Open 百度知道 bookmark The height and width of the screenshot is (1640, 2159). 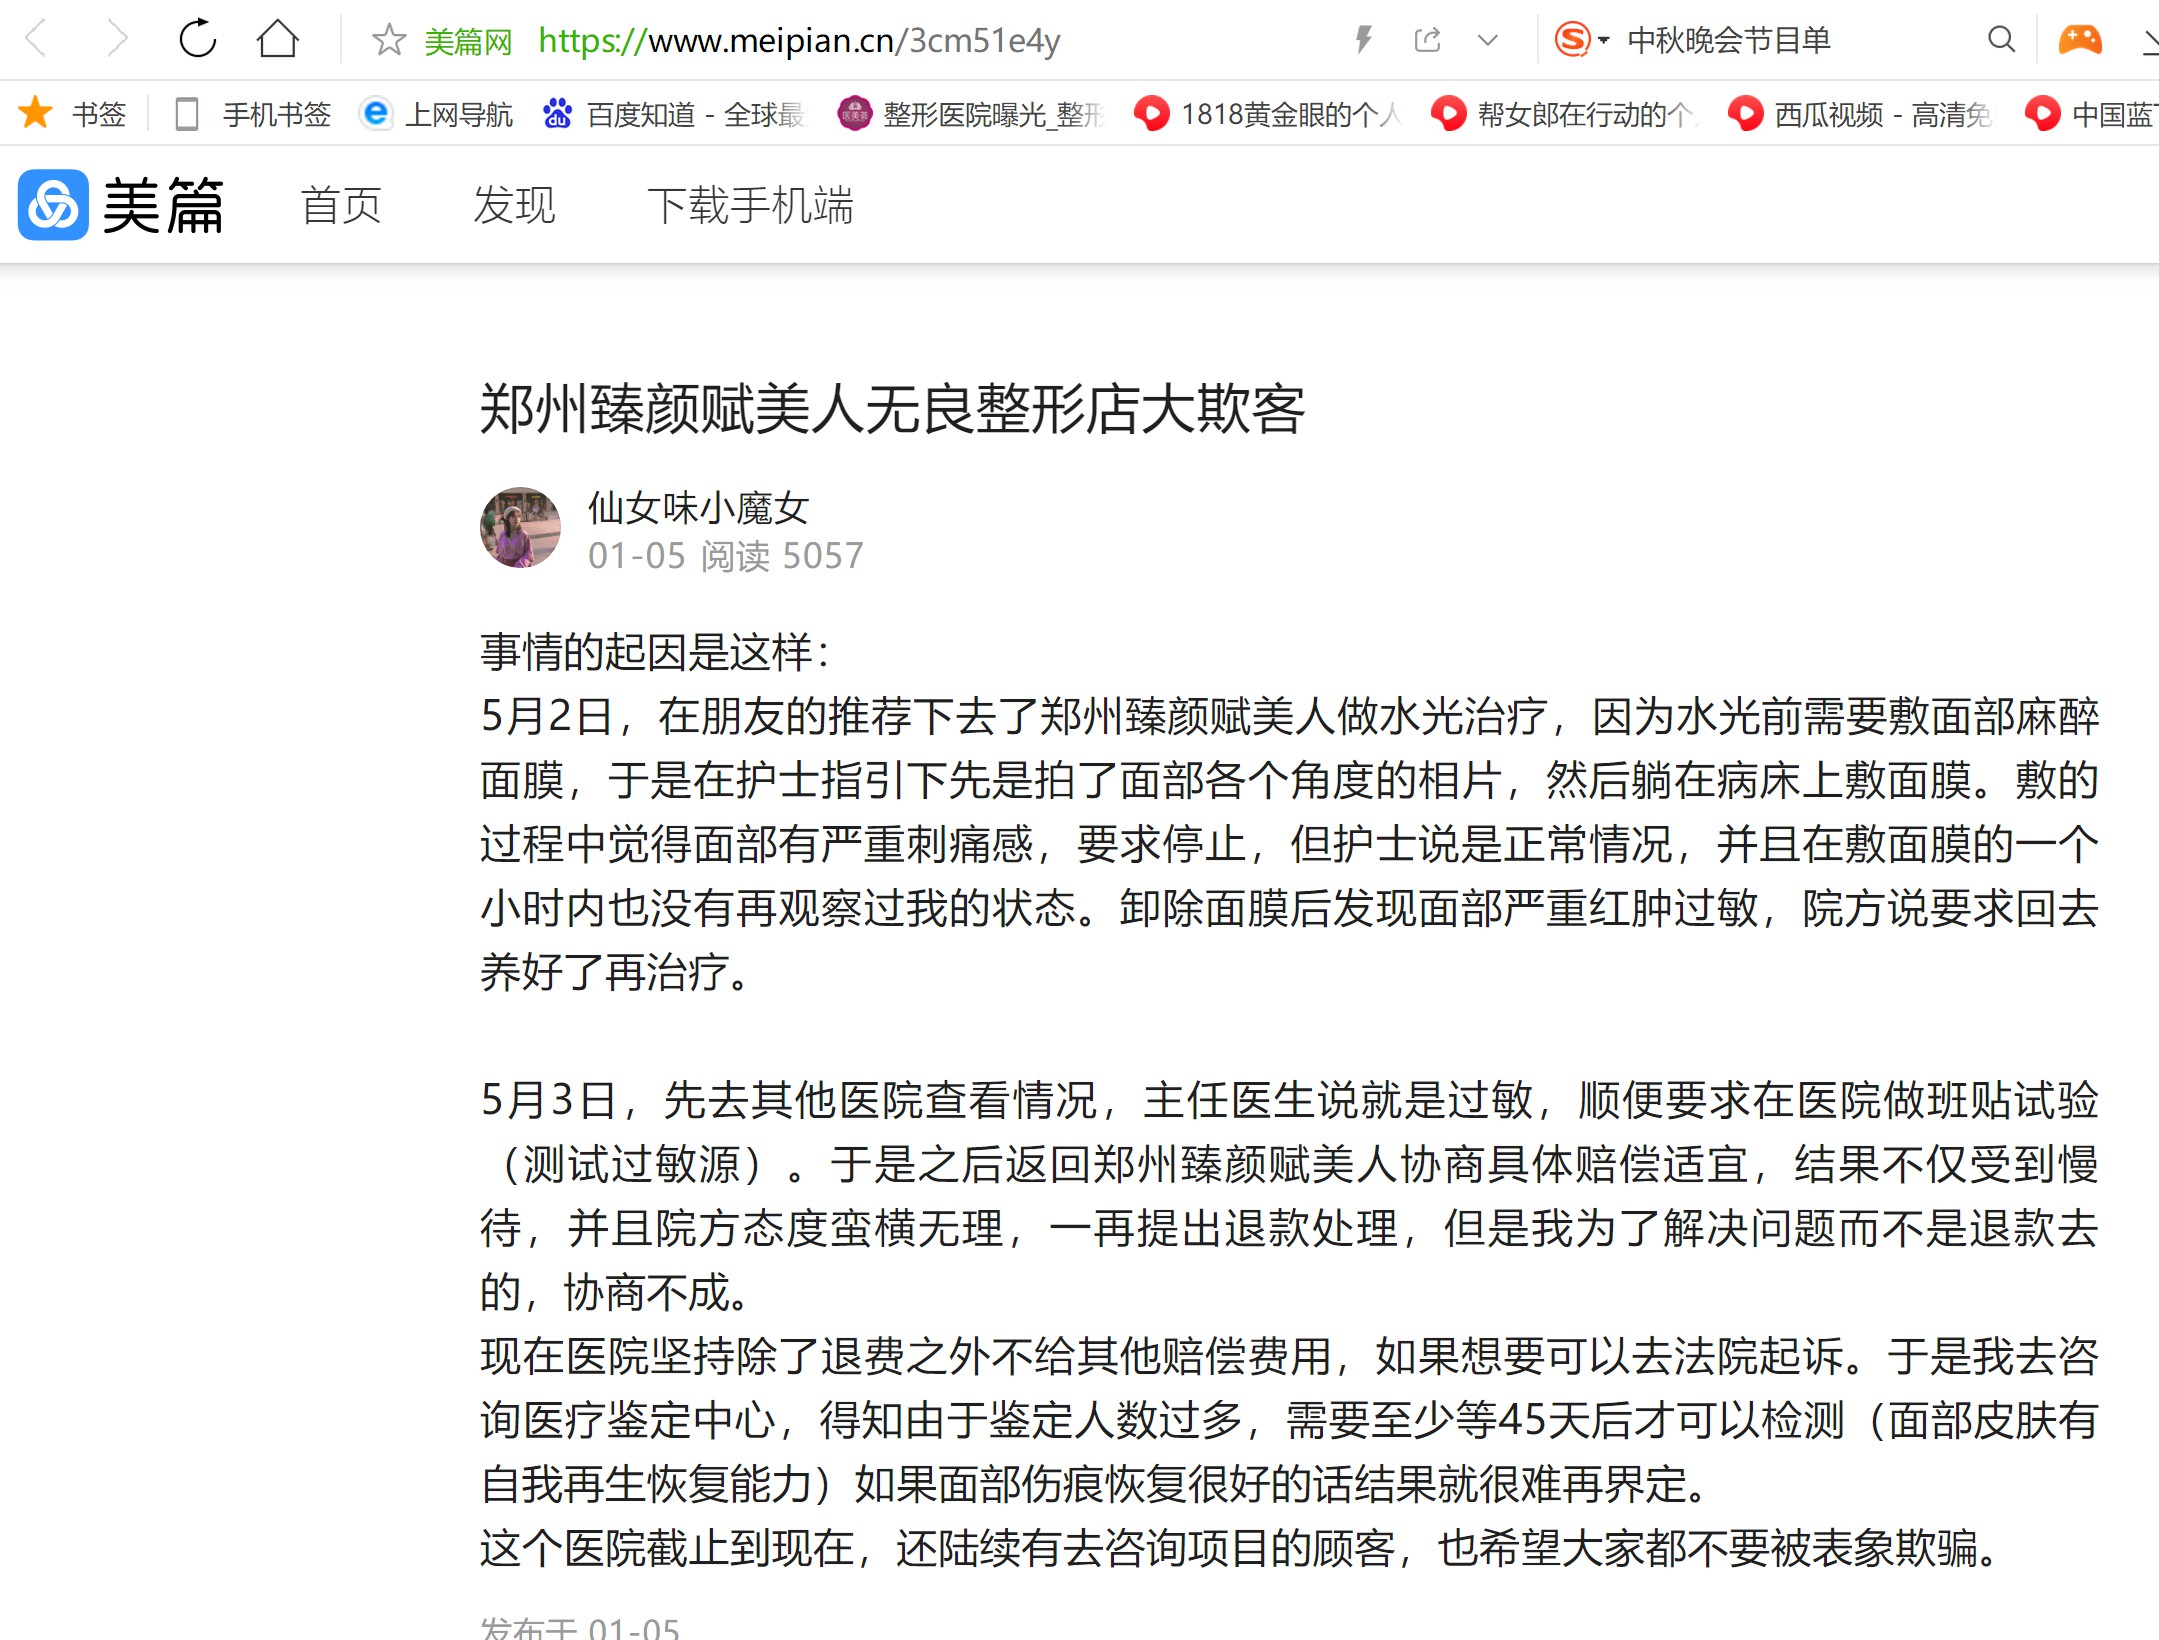(x=673, y=114)
